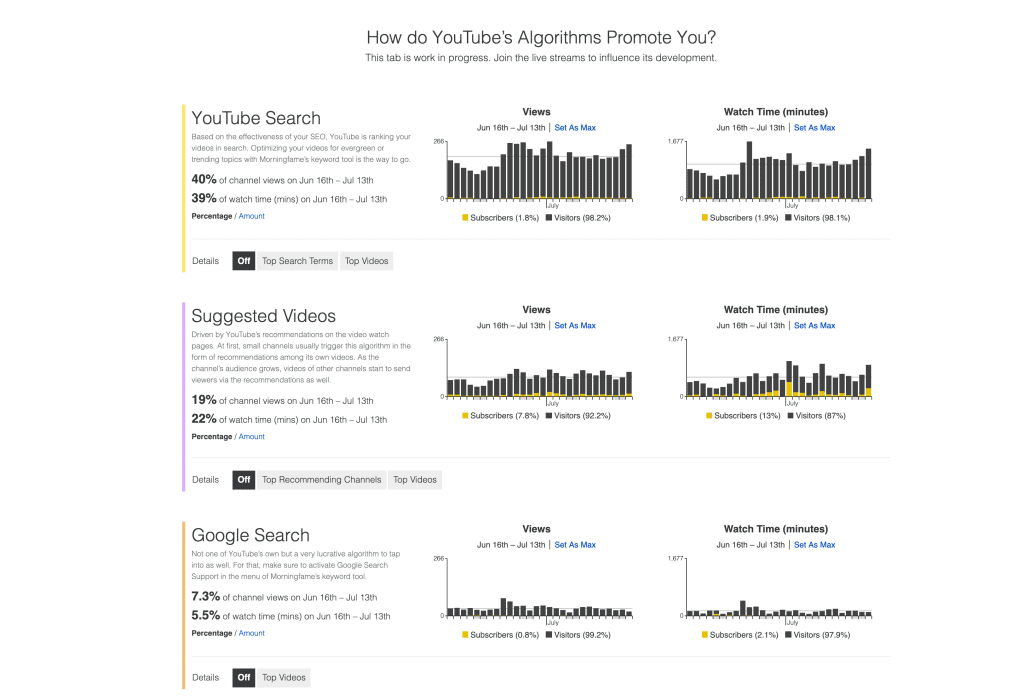The height and width of the screenshot is (700, 1024).
Task: Open Top Search Terms tab
Action: (297, 261)
